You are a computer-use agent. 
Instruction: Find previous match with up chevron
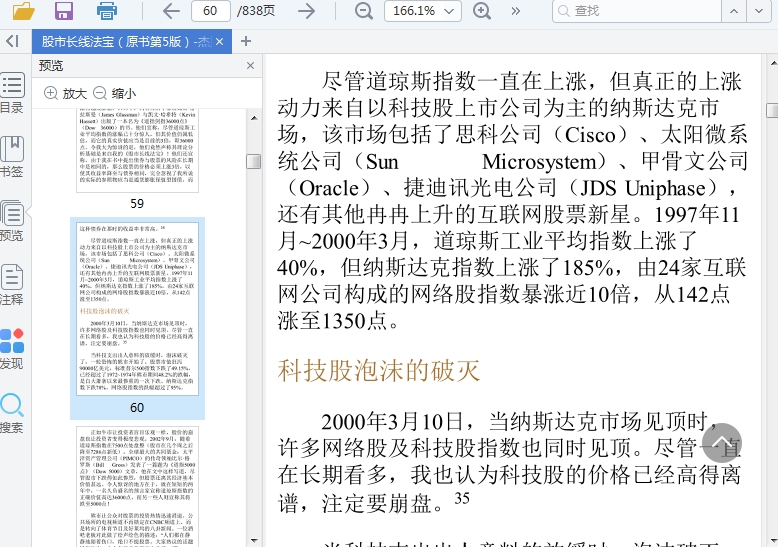(734, 11)
